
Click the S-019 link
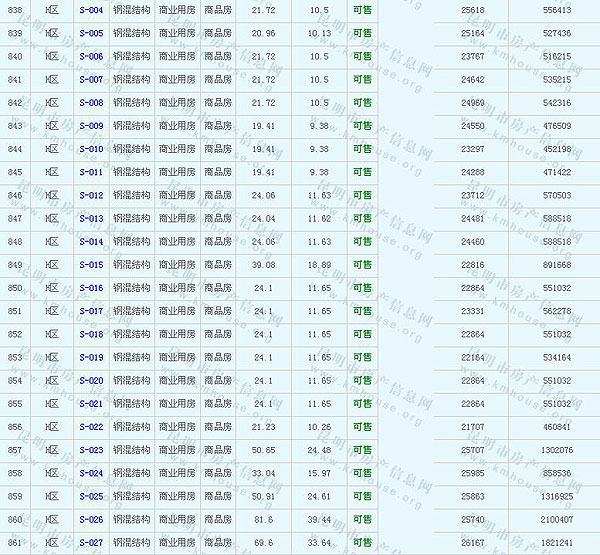tap(91, 358)
